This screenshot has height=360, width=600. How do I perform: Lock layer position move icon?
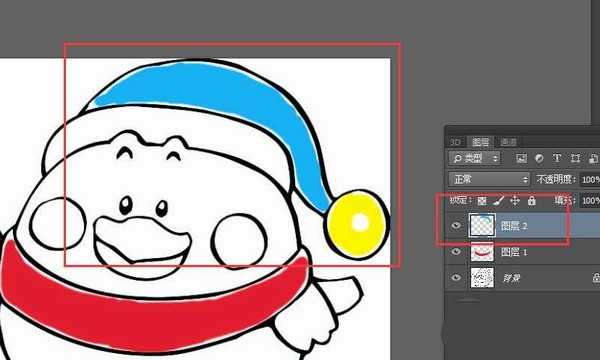click(x=515, y=200)
